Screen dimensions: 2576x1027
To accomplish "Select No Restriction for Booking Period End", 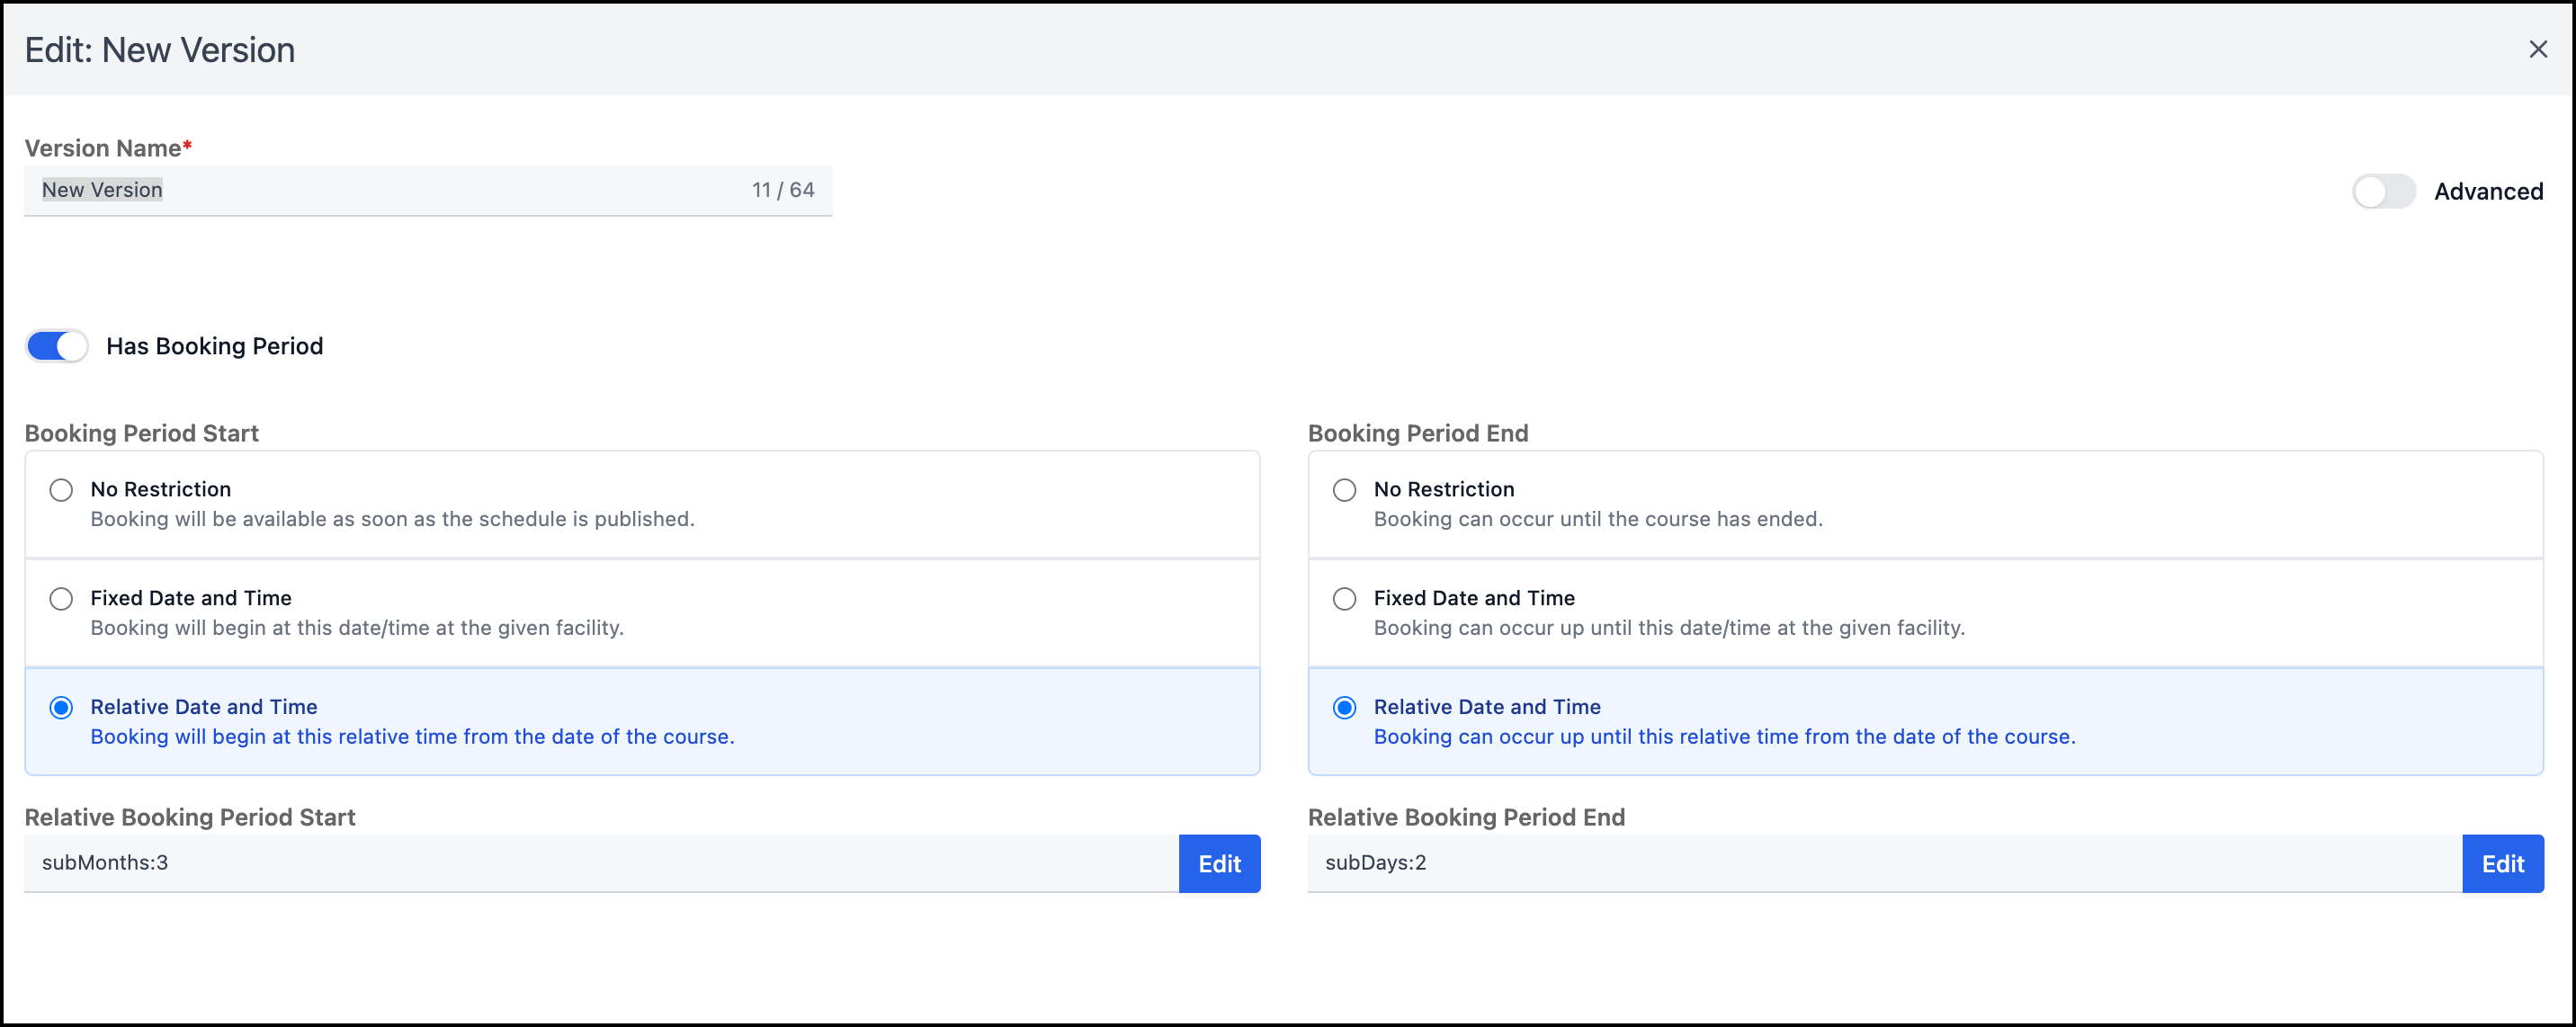I will click(x=1344, y=490).
